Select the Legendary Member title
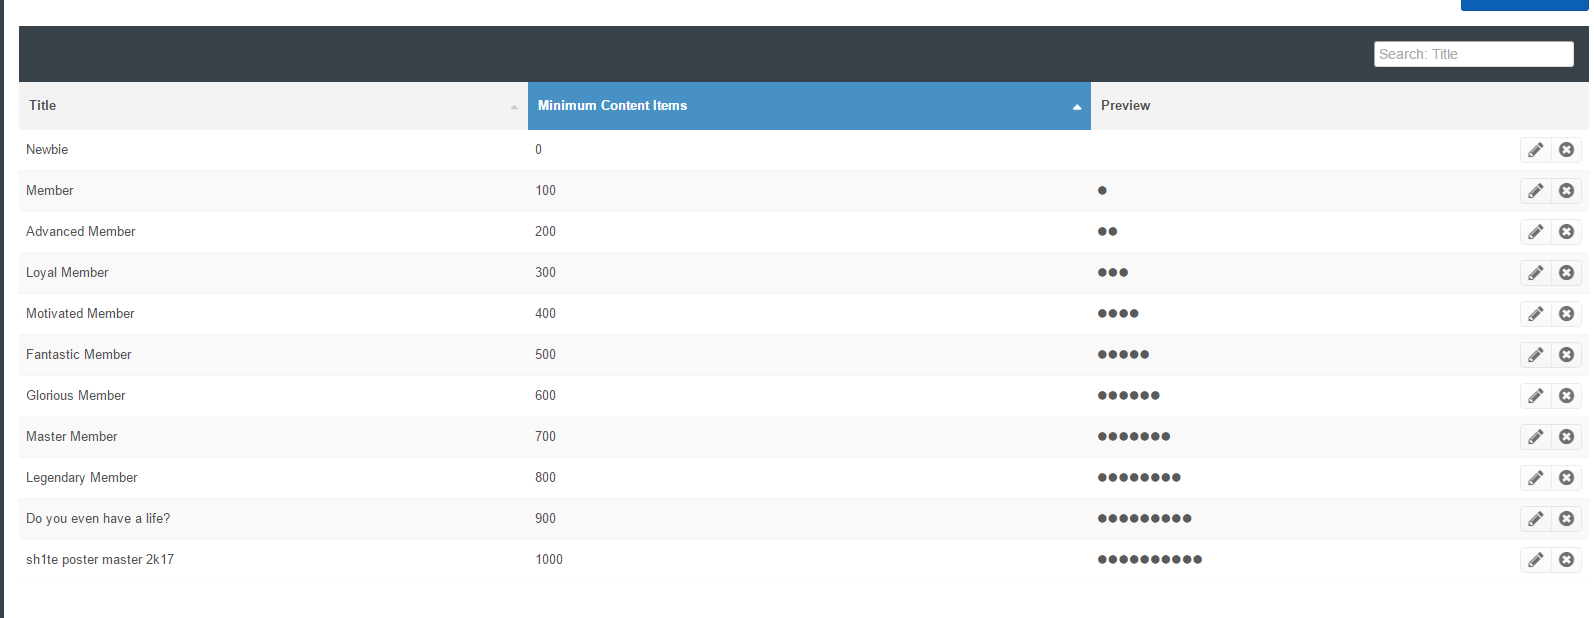Image resolution: width=1594 pixels, height=618 pixels. tap(82, 477)
